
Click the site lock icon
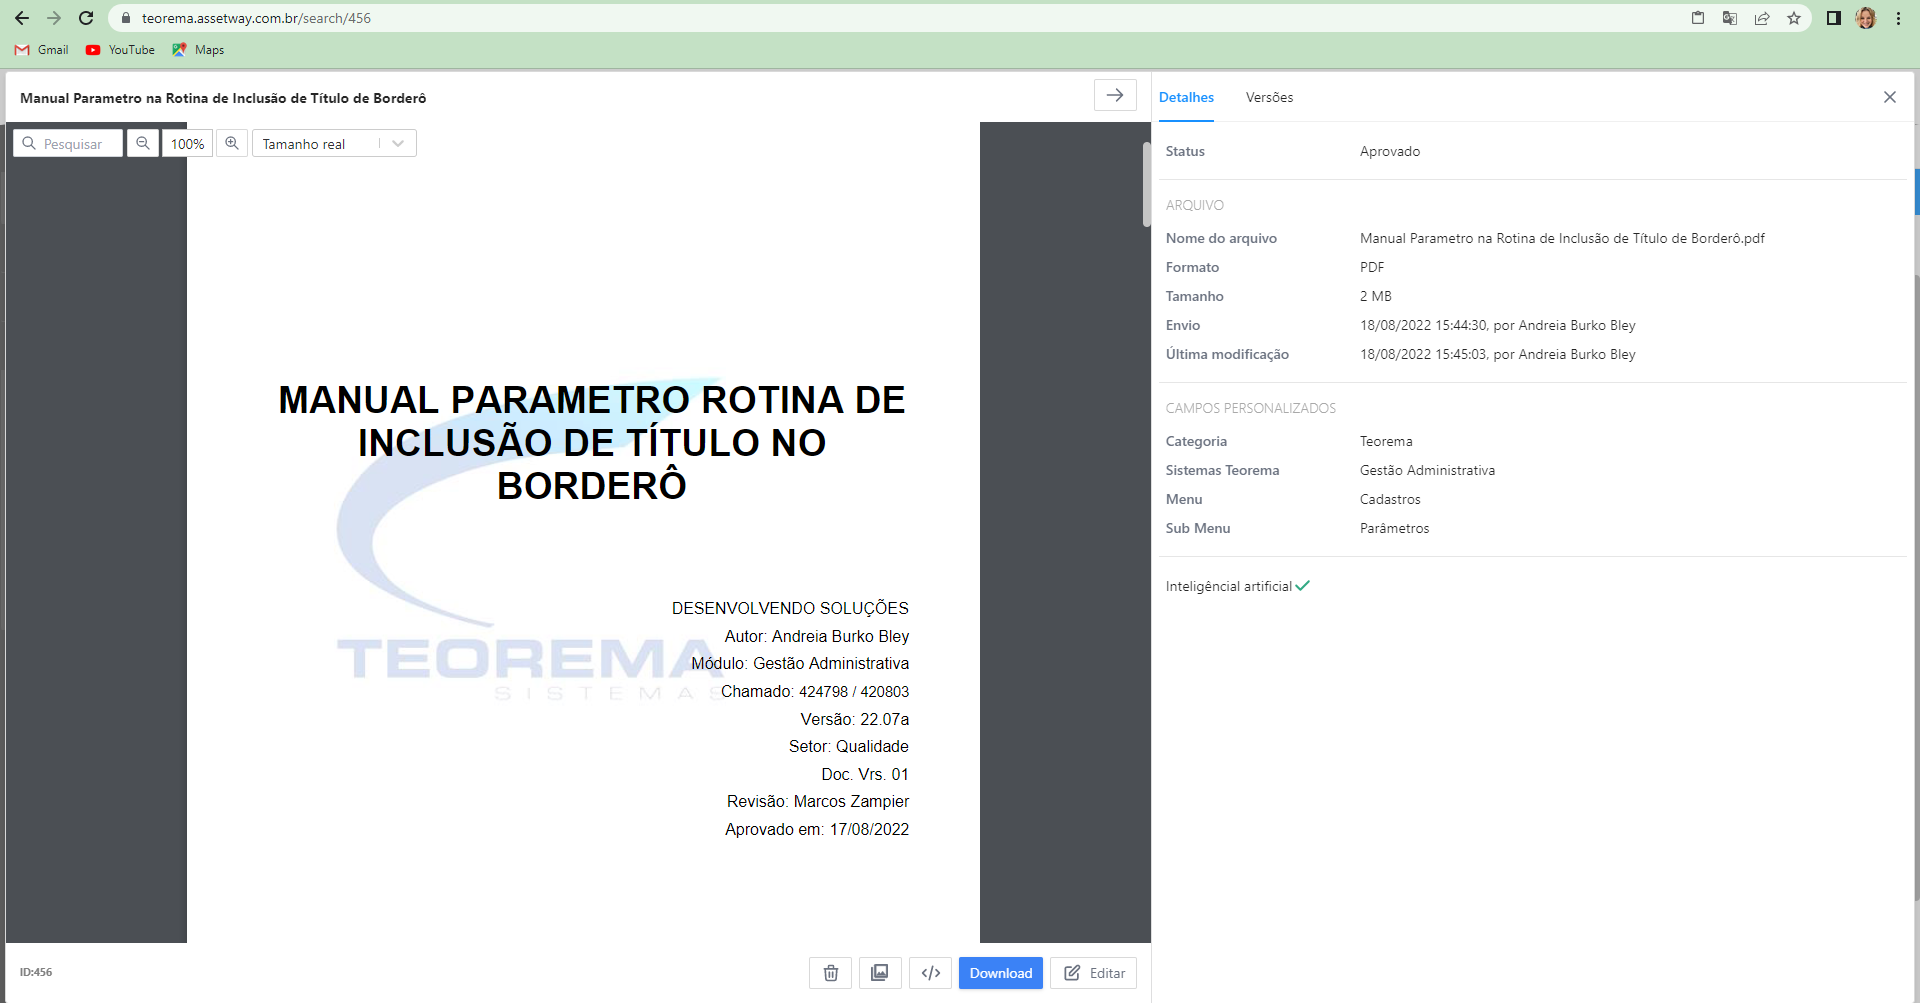click(126, 18)
